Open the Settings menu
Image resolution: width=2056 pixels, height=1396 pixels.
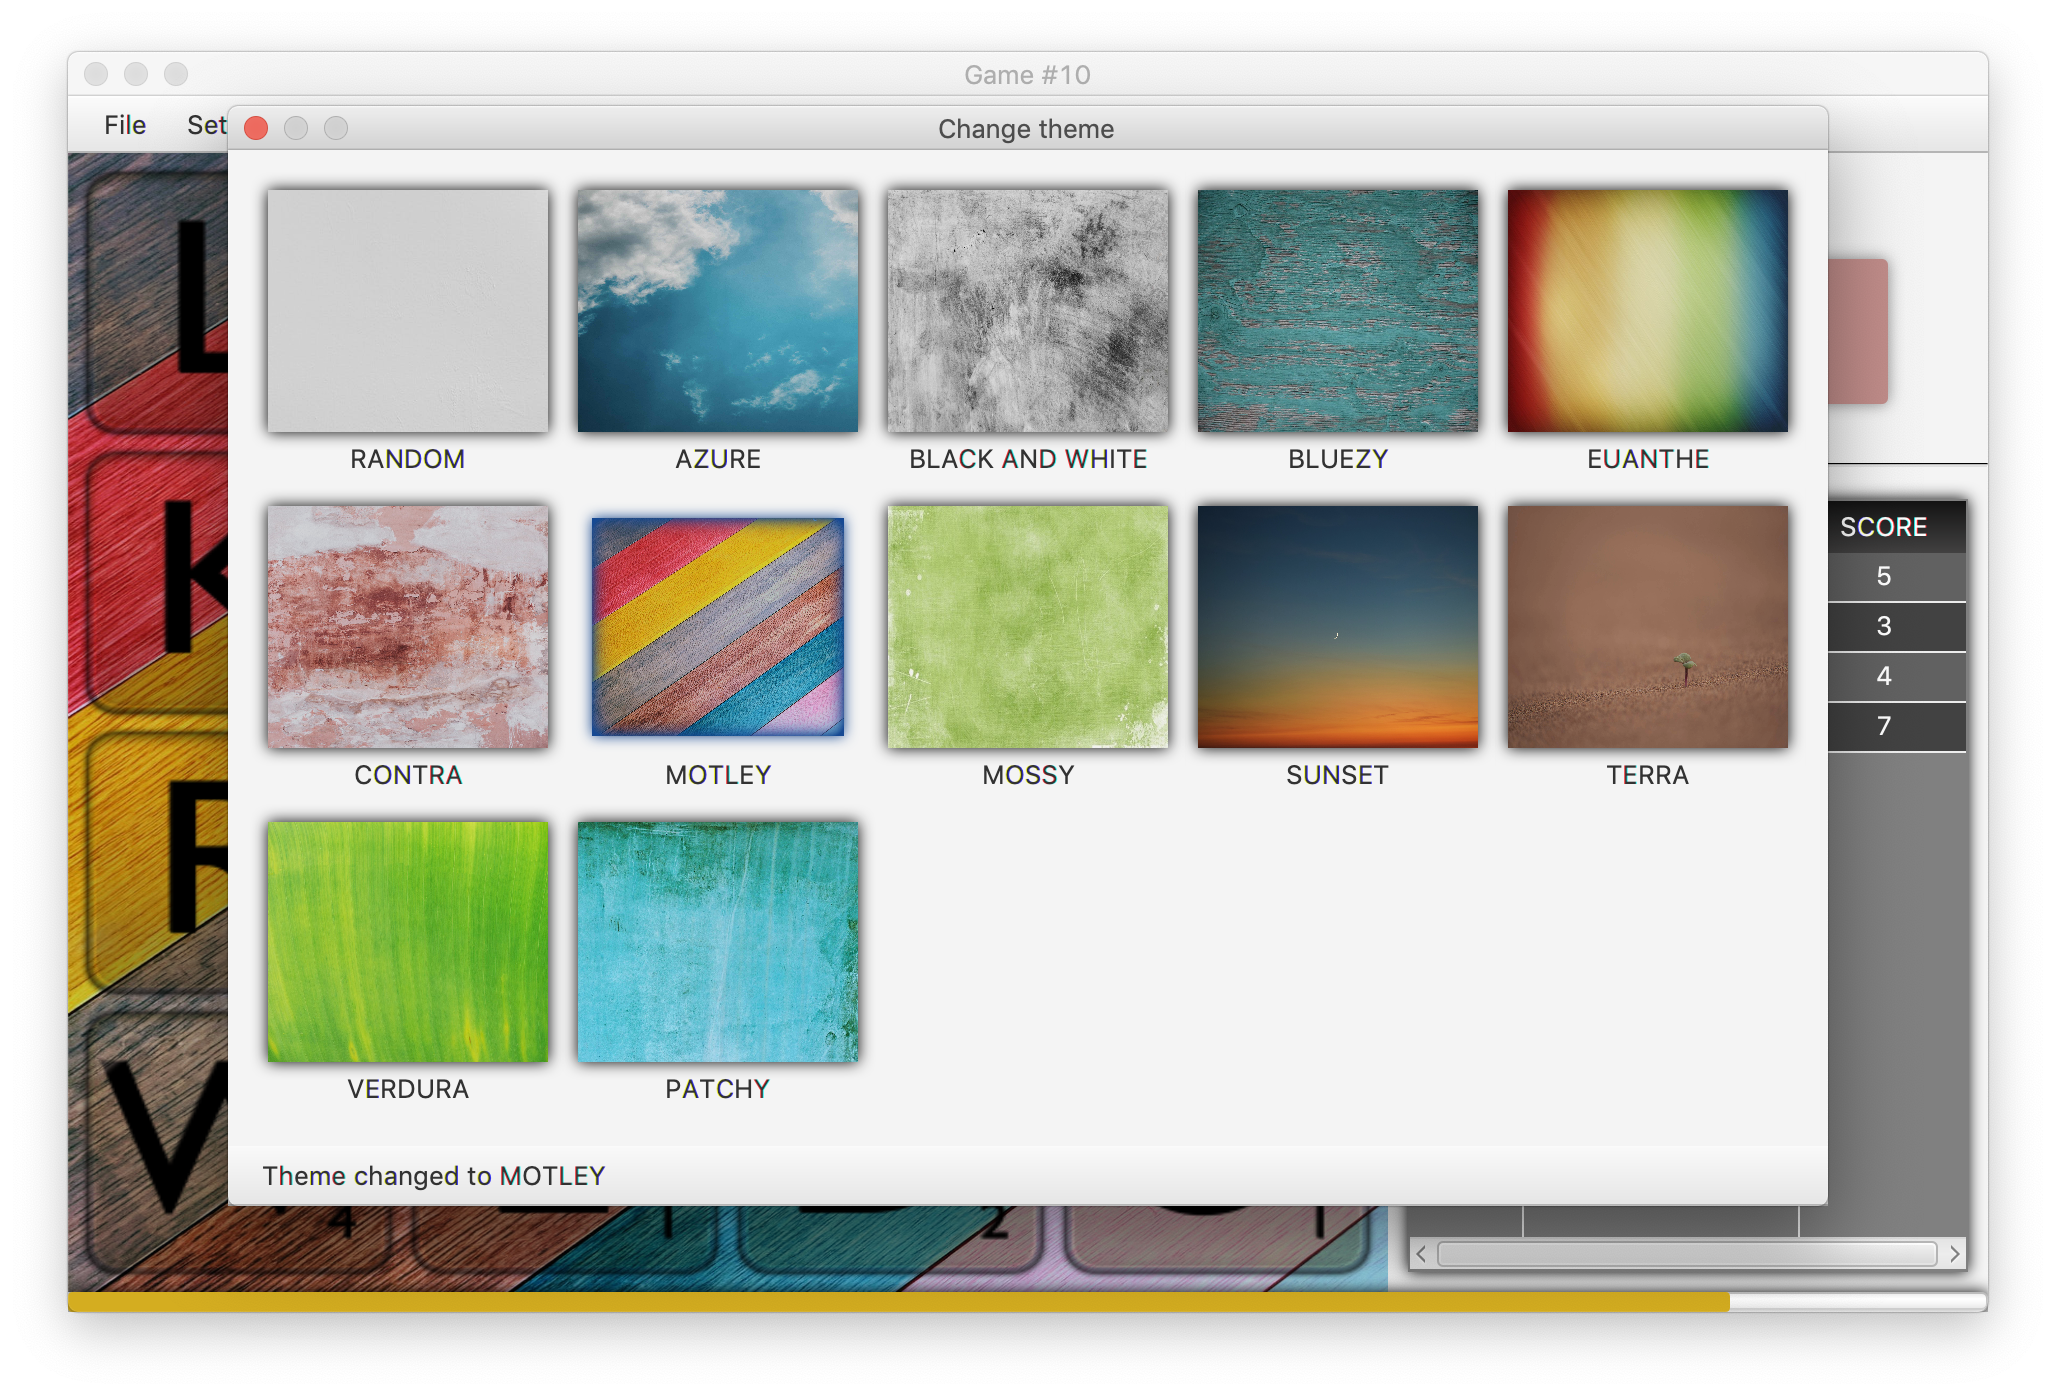pos(207,124)
